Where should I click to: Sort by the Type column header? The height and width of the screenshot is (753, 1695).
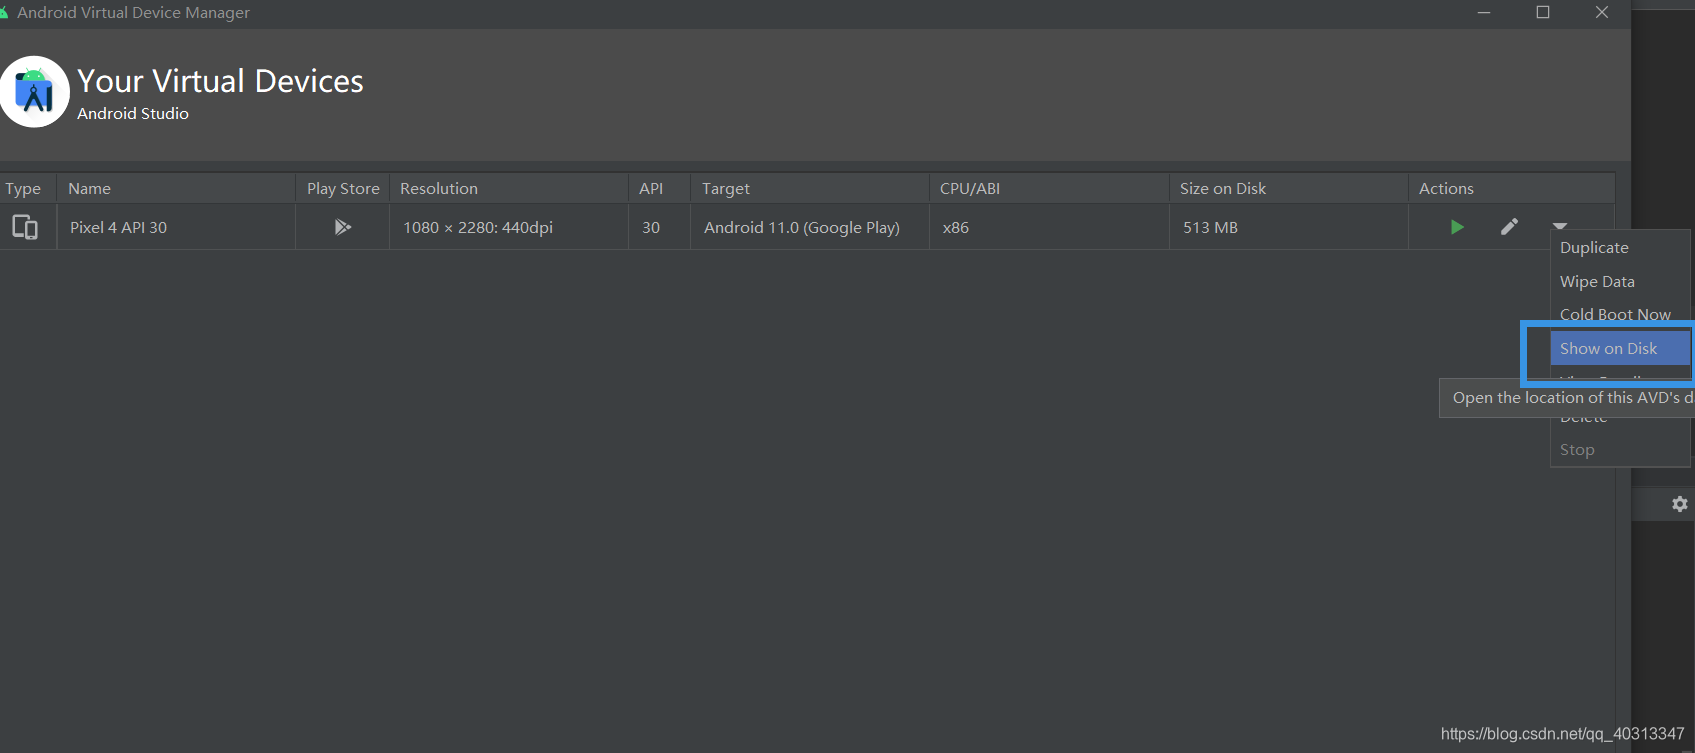[28, 188]
